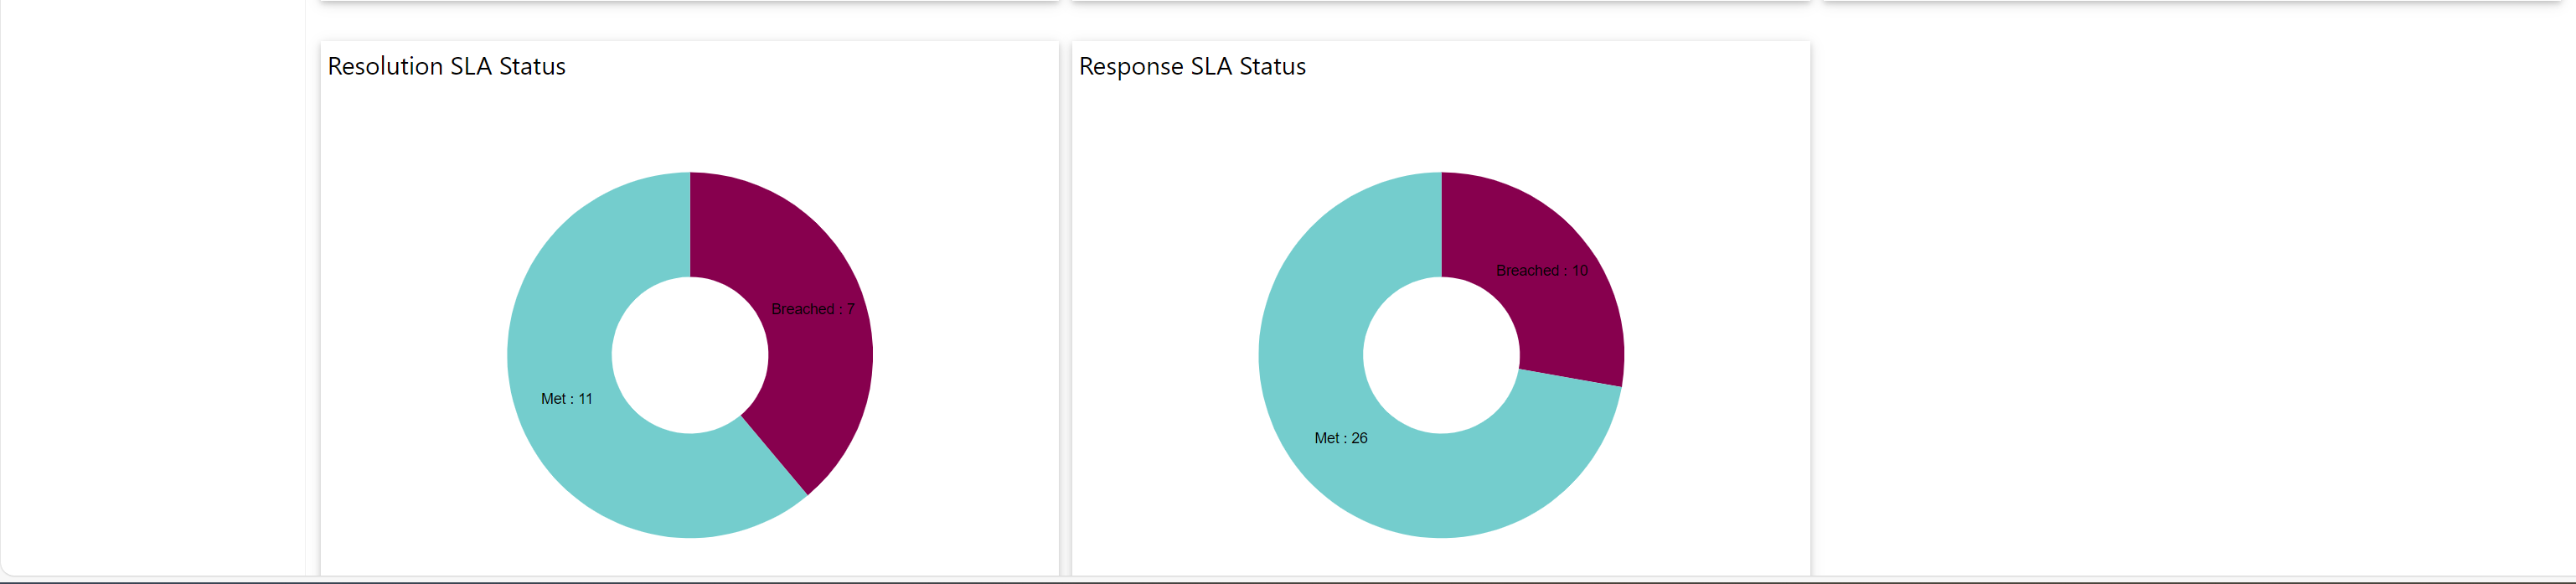This screenshot has height=584, width=2576.
Task: Click the blank left sidebar panel
Action: tap(150, 290)
